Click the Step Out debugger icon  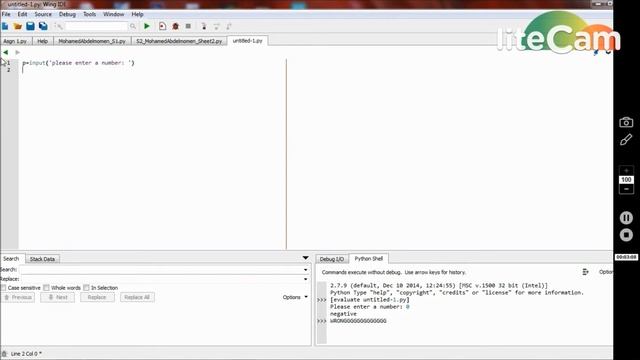229,27
